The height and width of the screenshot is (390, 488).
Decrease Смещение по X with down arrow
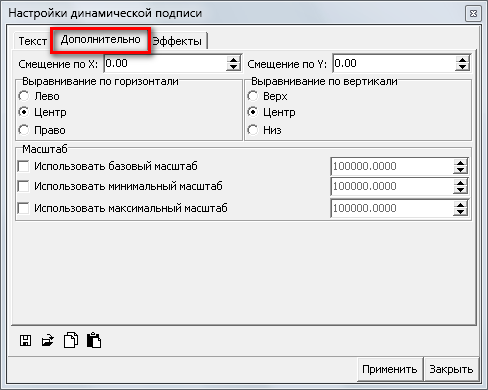[x=234, y=67]
